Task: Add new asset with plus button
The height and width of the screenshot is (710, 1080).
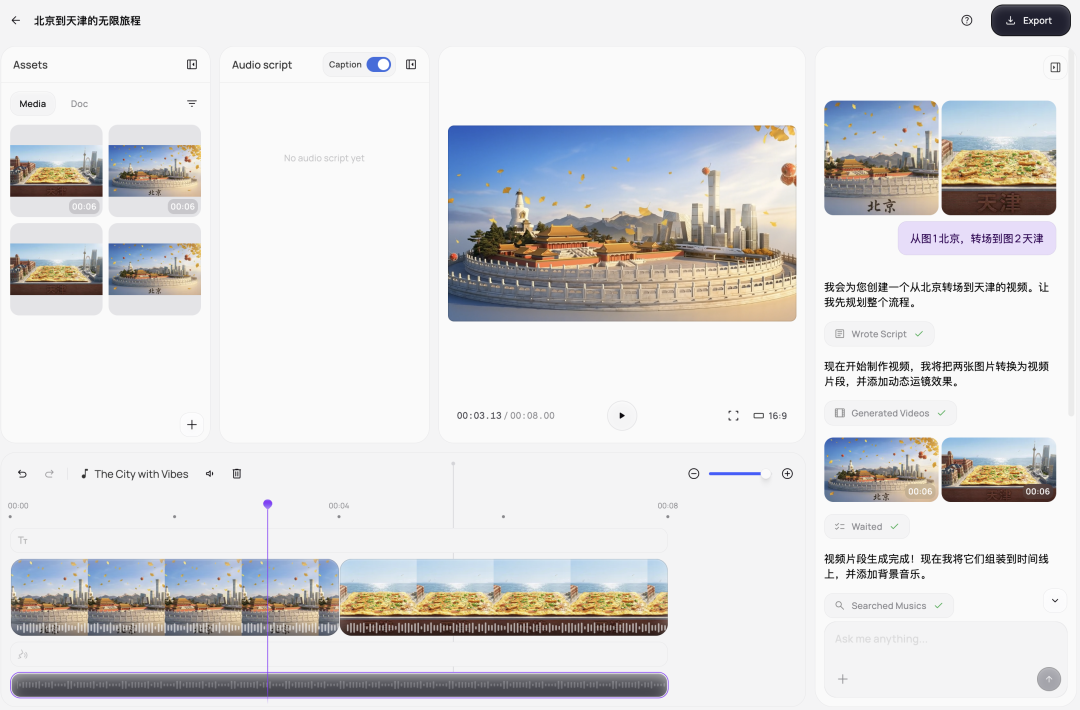Action: (x=192, y=425)
